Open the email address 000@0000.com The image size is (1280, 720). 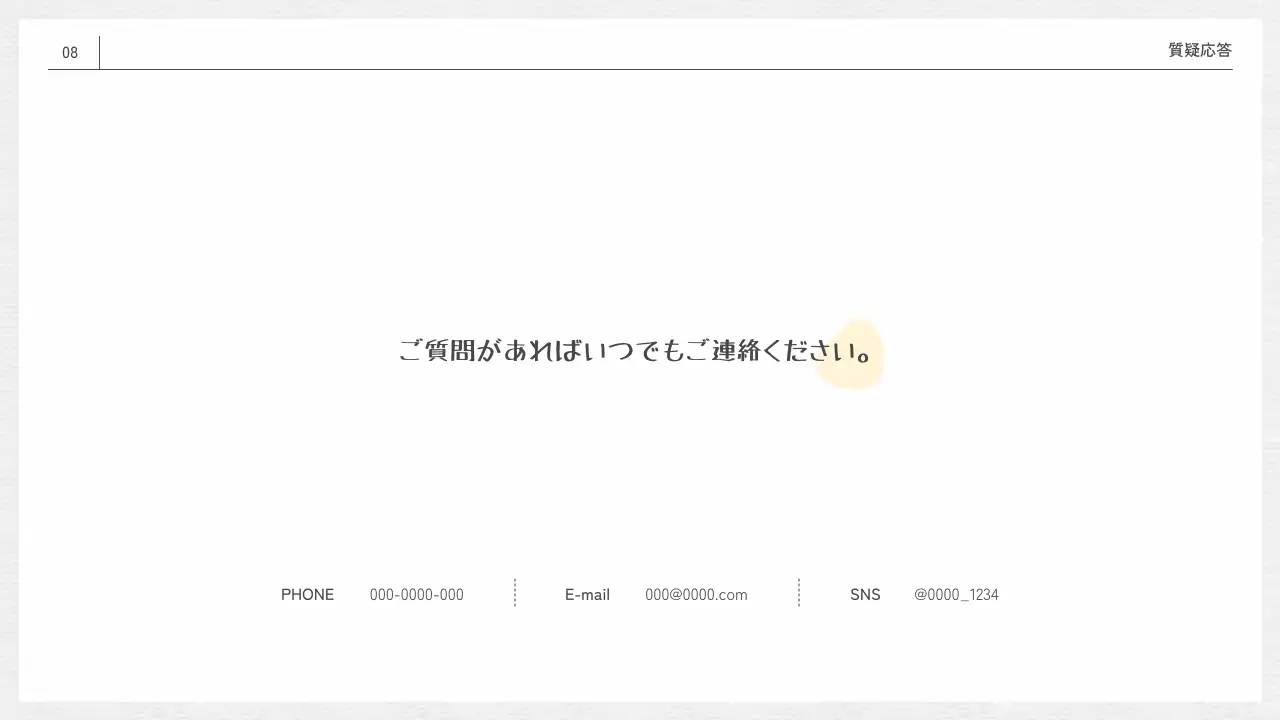point(696,594)
